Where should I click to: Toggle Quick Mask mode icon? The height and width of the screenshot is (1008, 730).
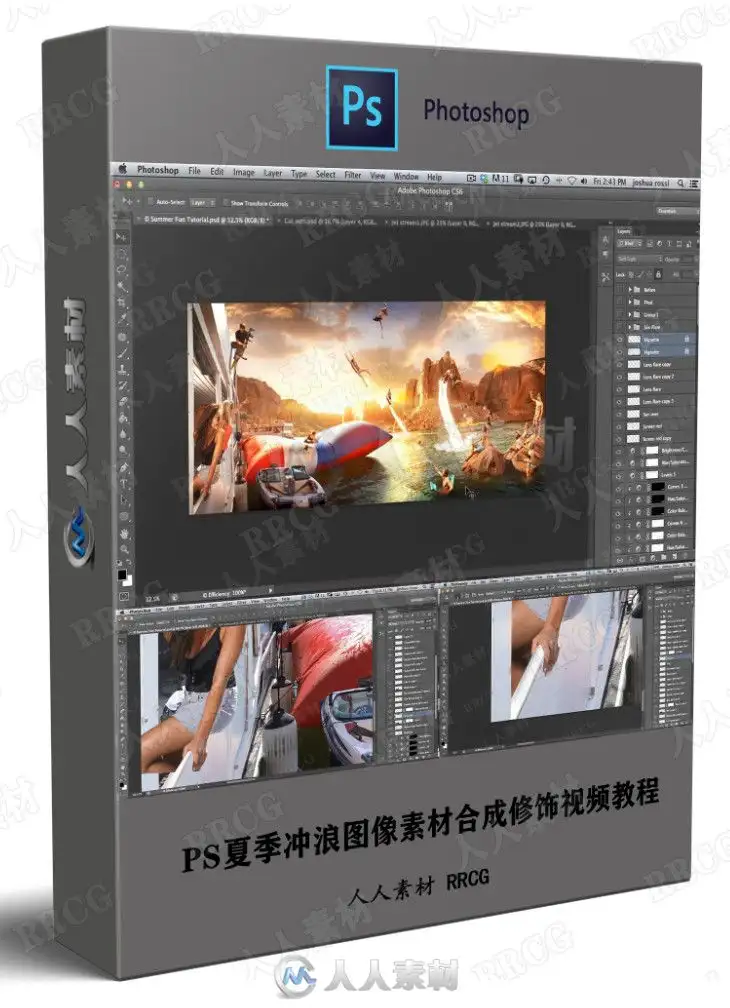123,596
